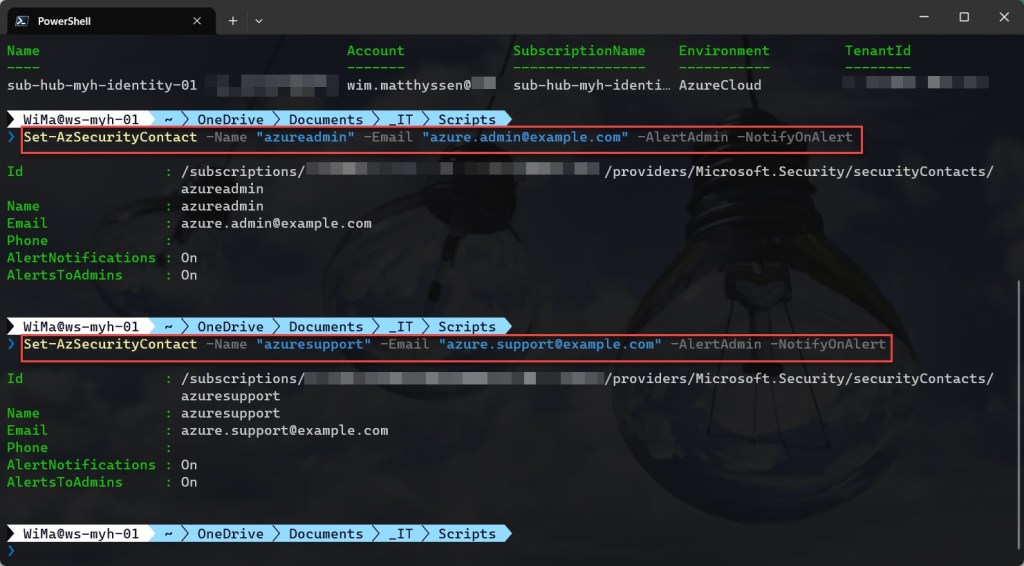The height and width of the screenshot is (566, 1024).
Task: Click the SubscriptionName column header
Action: click(x=579, y=51)
